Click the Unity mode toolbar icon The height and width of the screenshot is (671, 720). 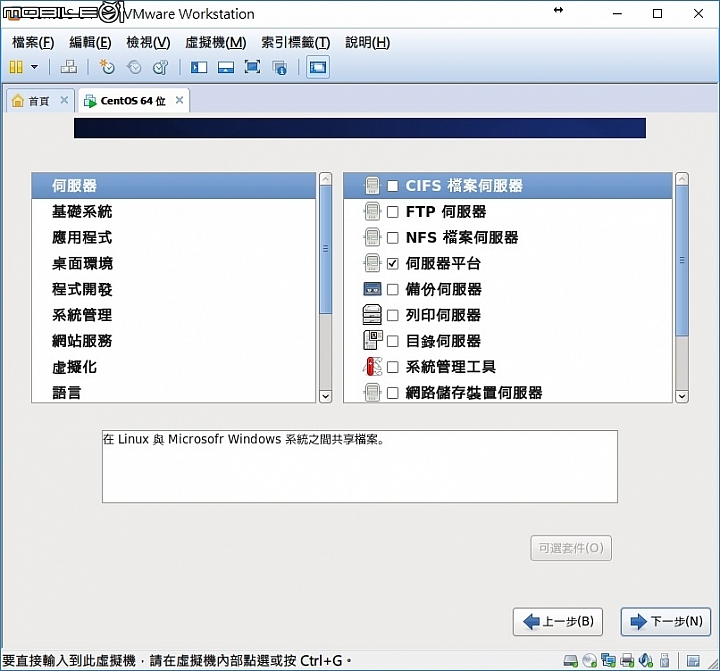[x=280, y=68]
